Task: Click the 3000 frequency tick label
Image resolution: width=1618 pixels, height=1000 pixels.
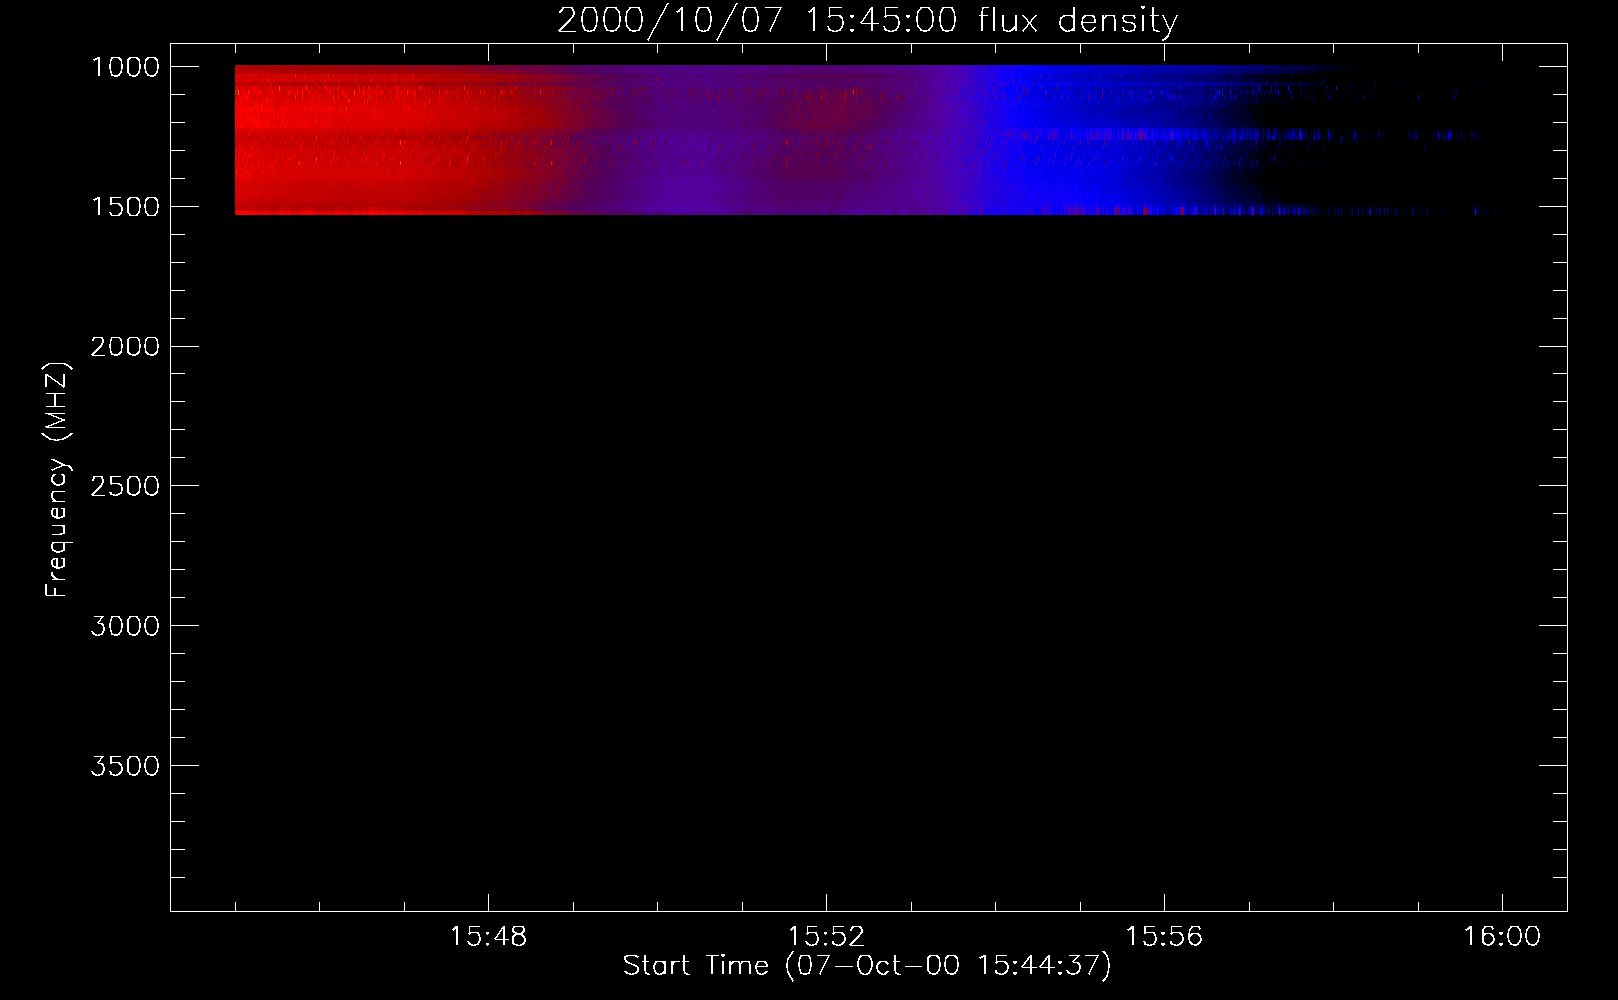Action: pyautogui.click(x=126, y=626)
